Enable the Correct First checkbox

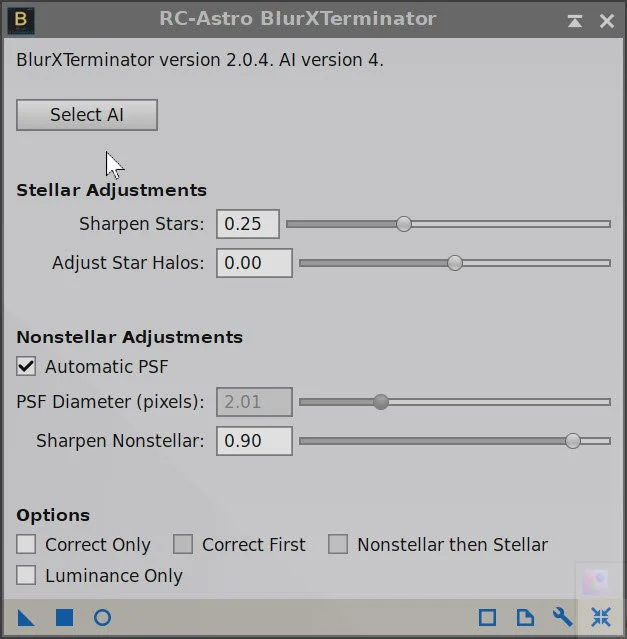[183, 544]
